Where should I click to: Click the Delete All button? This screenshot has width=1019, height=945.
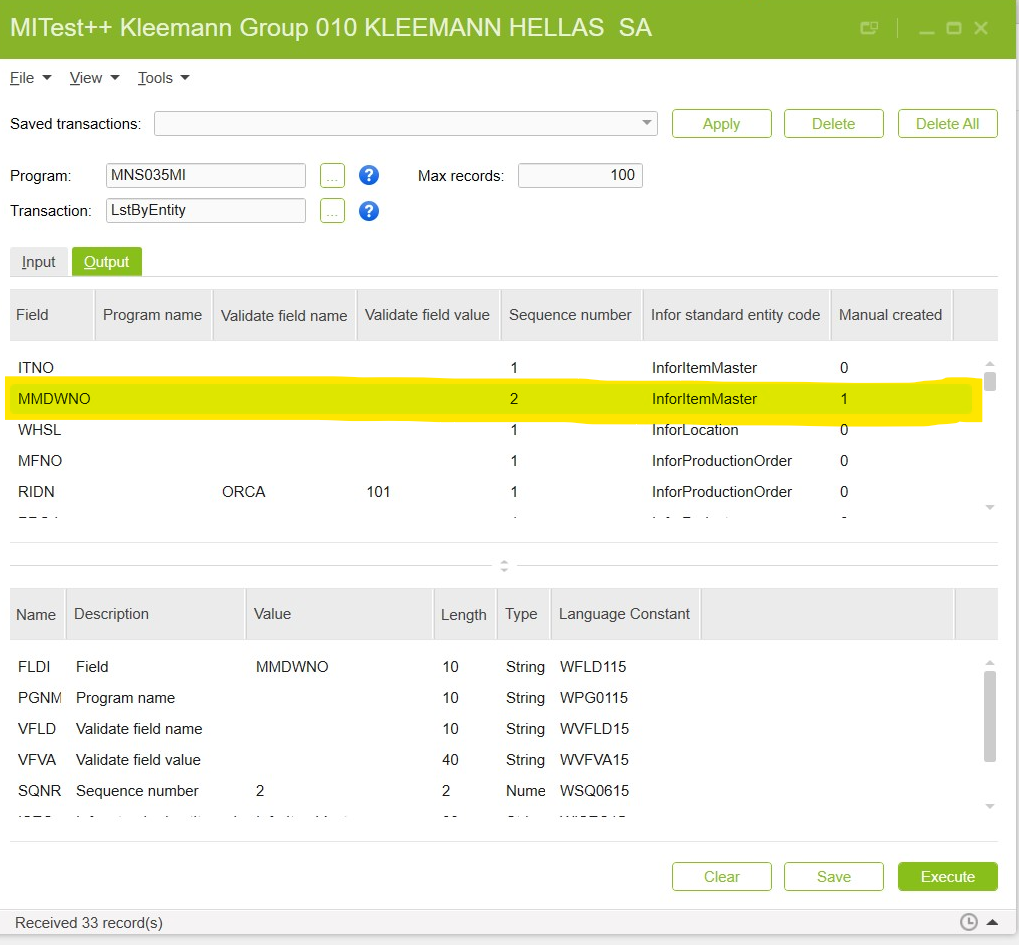[x=947, y=123]
